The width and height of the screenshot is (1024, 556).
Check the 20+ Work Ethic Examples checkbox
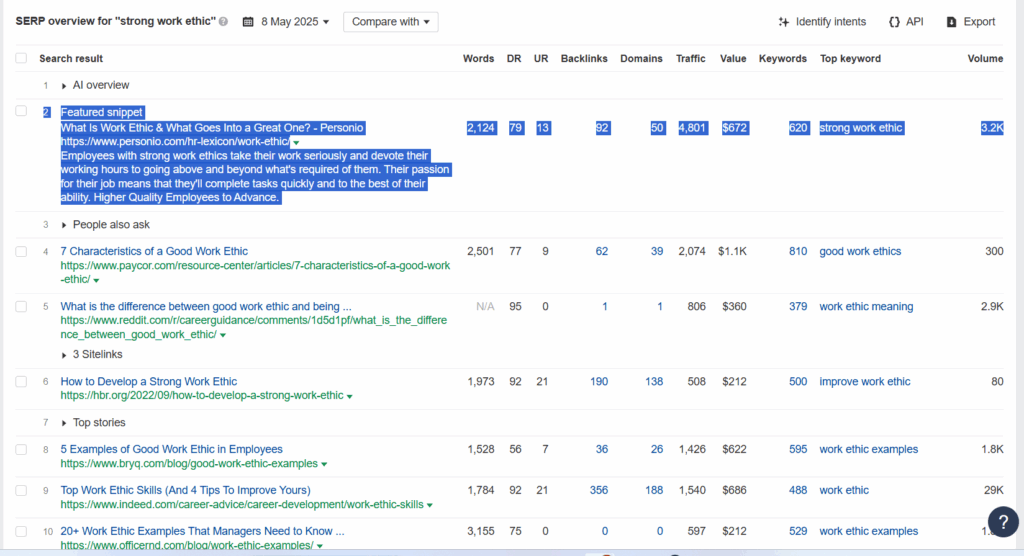[x=22, y=531]
